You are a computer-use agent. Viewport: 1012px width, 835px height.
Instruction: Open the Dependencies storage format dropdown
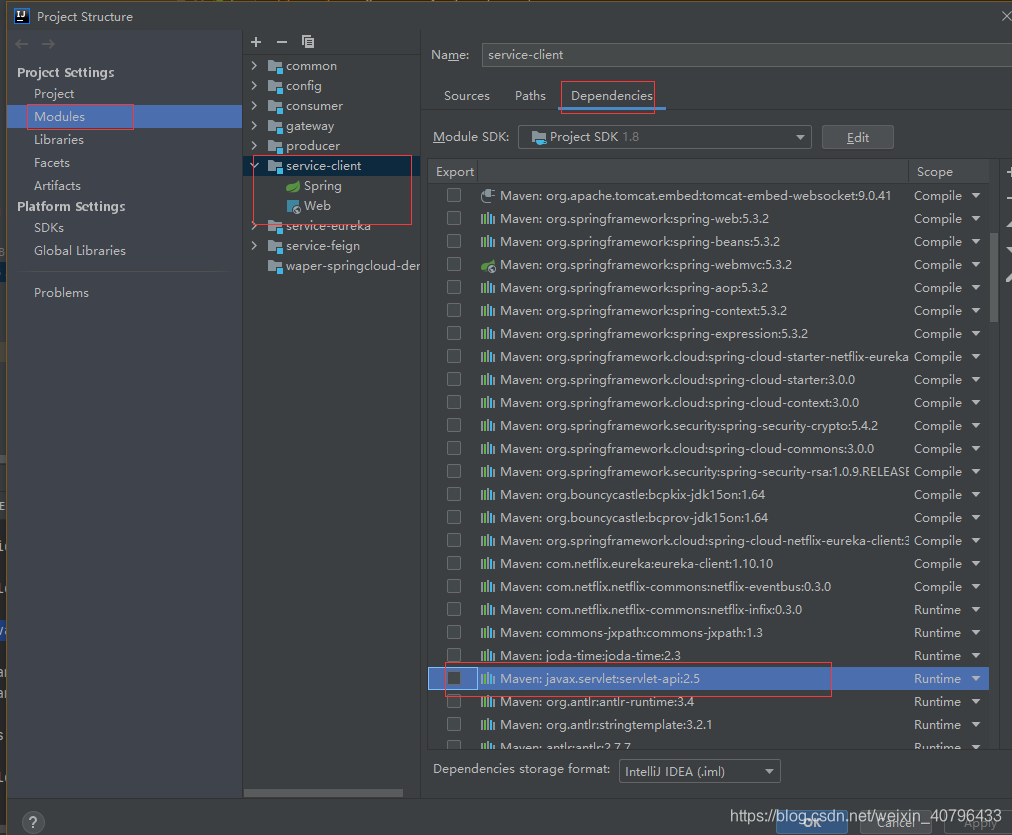pyautogui.click(x=699, y=771)
